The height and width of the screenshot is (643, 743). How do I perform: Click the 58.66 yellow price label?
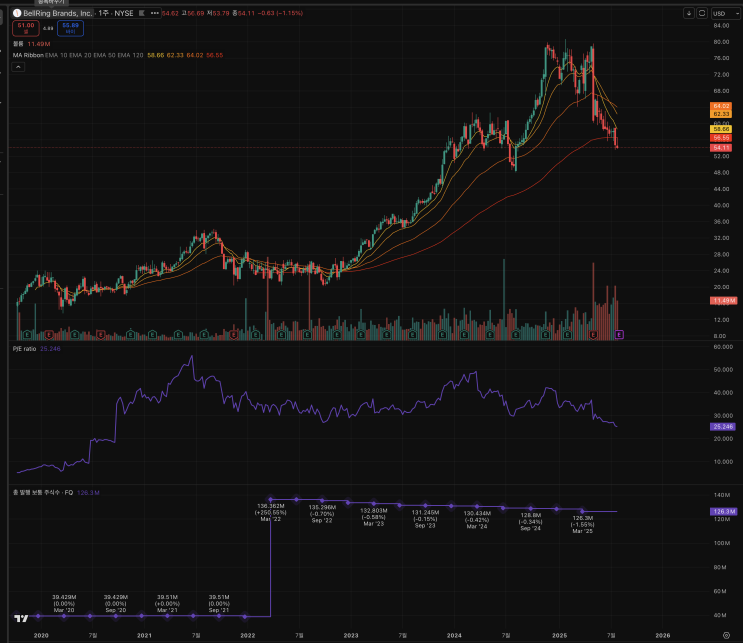pos(721,129)
